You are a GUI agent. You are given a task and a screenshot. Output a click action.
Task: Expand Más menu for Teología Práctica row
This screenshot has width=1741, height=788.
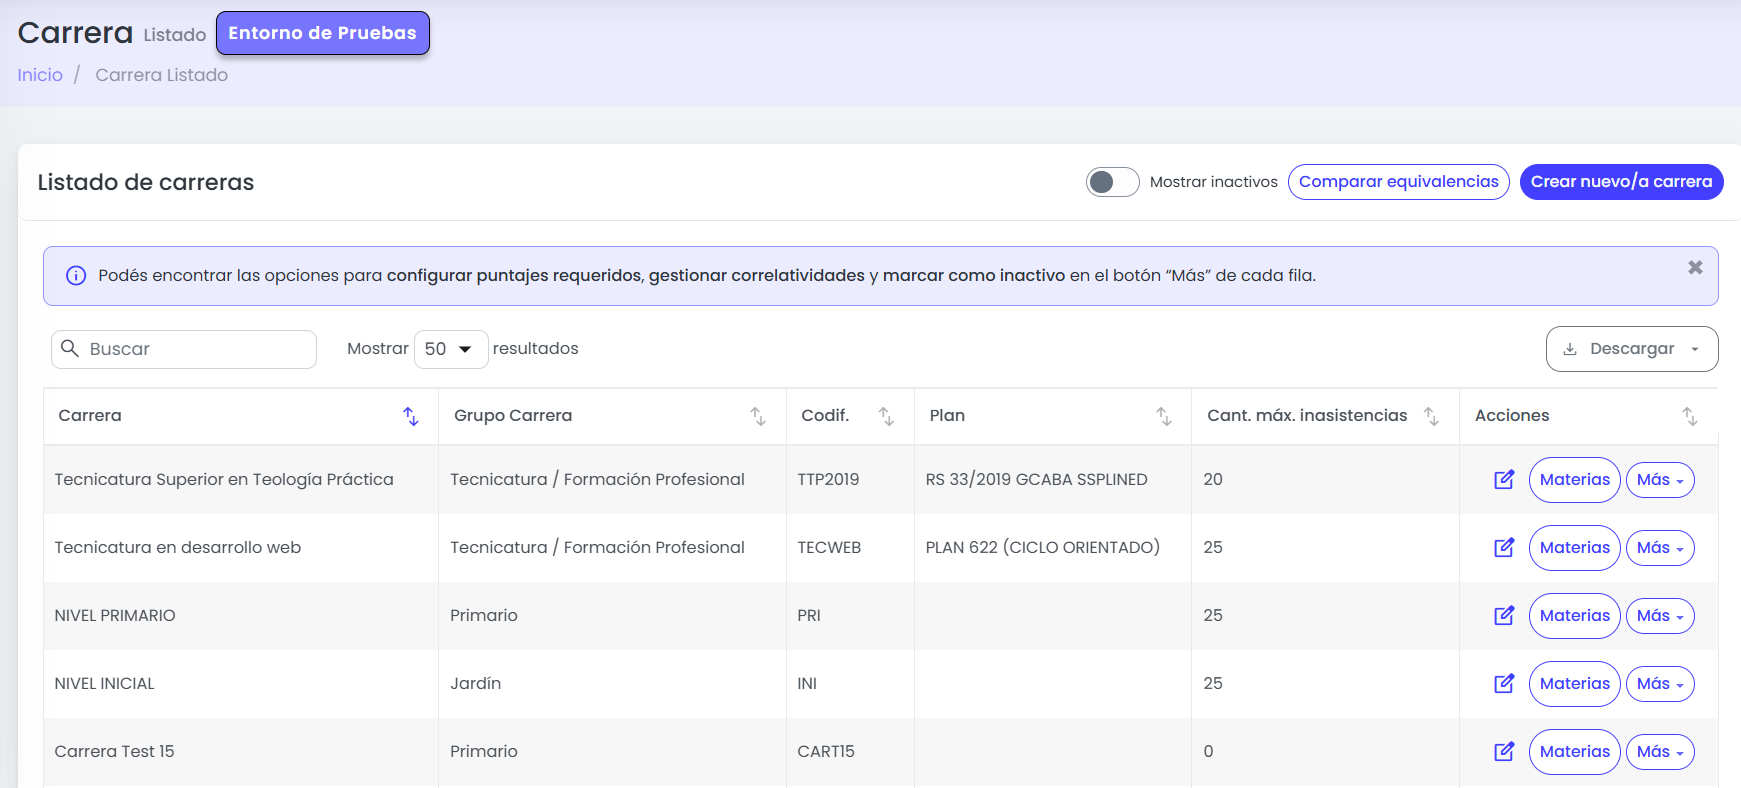point(1660,480)
